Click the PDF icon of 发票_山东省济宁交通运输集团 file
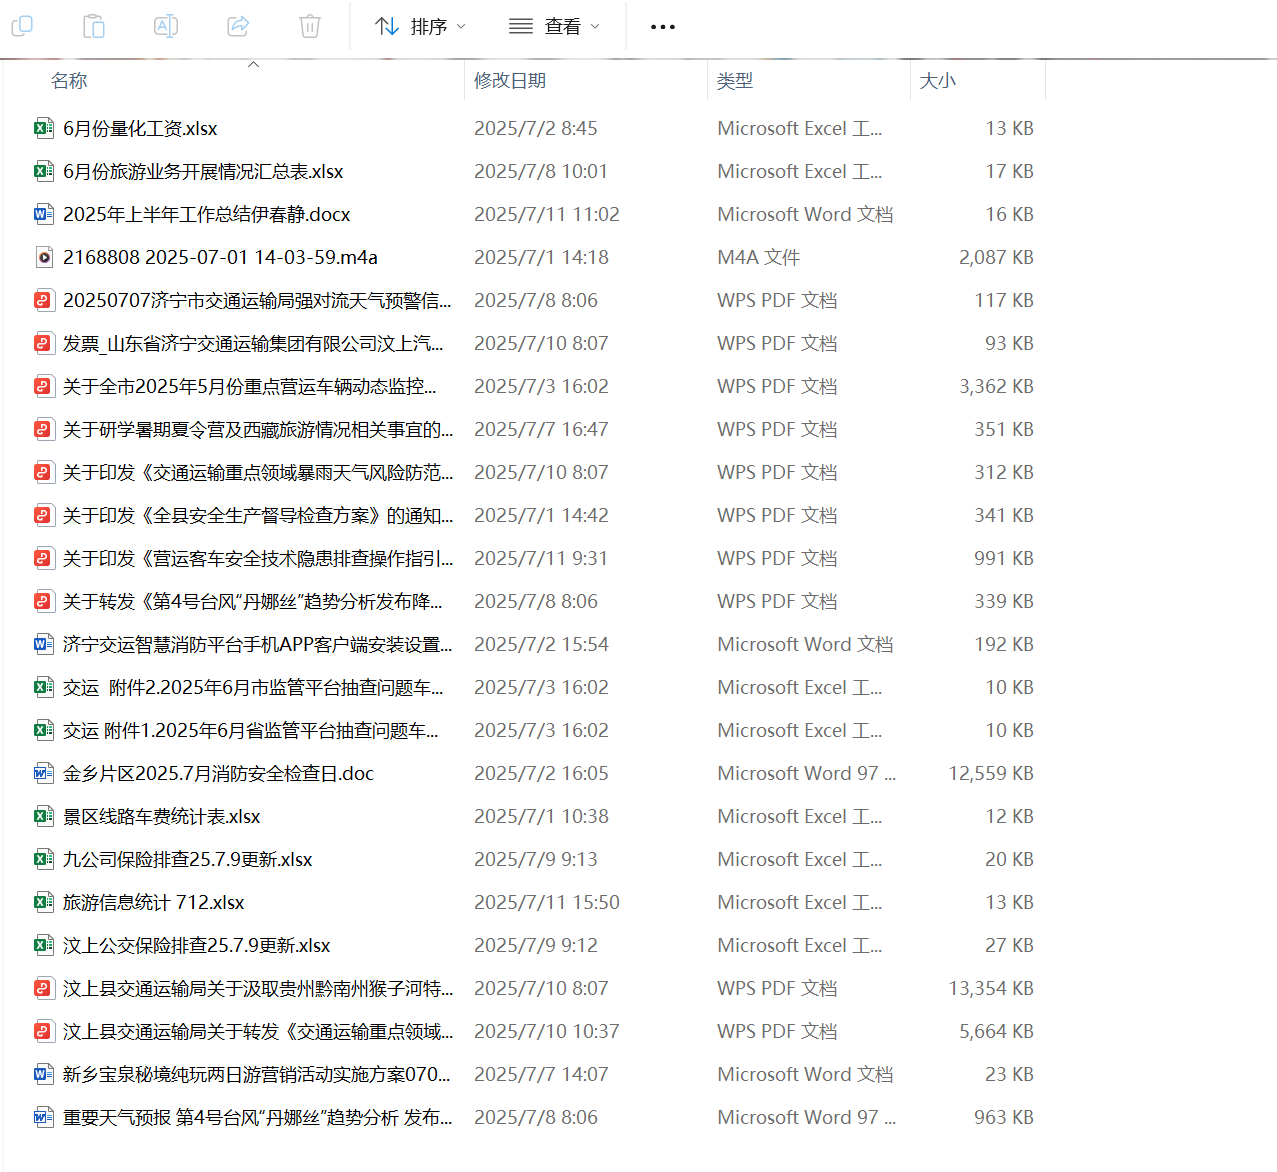Image resolution: width=1277 pixels, height=1172 pixels. tap(43, 343)
